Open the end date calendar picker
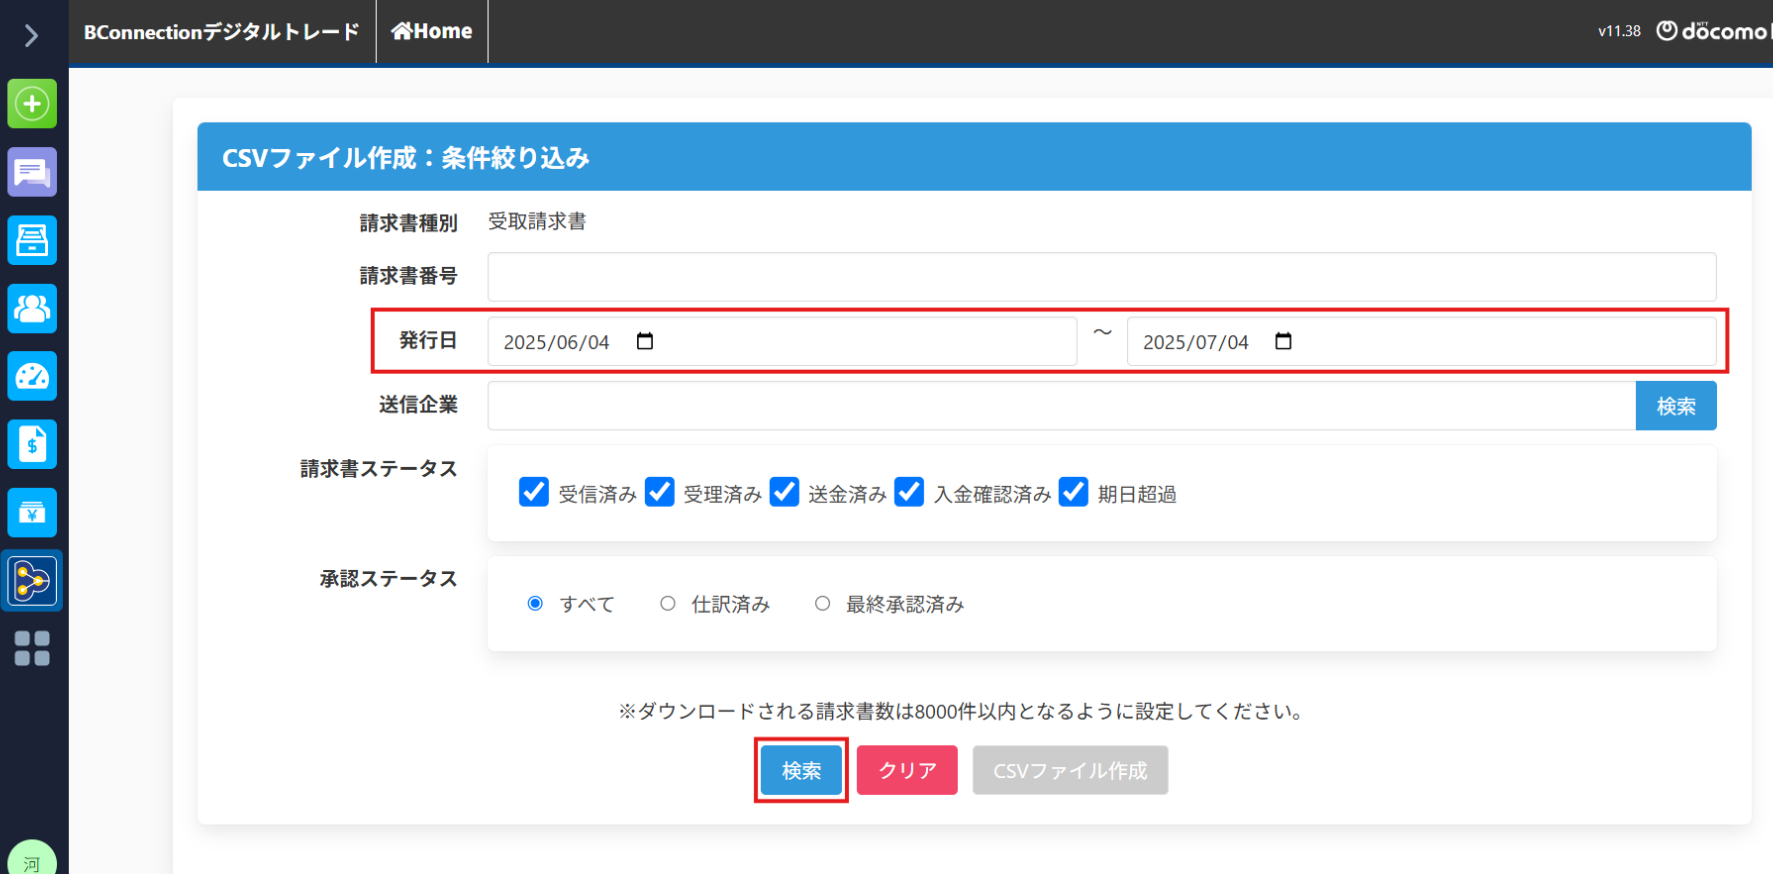Image resolution: width=1773 pixels, height=874 pixels. pos(1283,342)
